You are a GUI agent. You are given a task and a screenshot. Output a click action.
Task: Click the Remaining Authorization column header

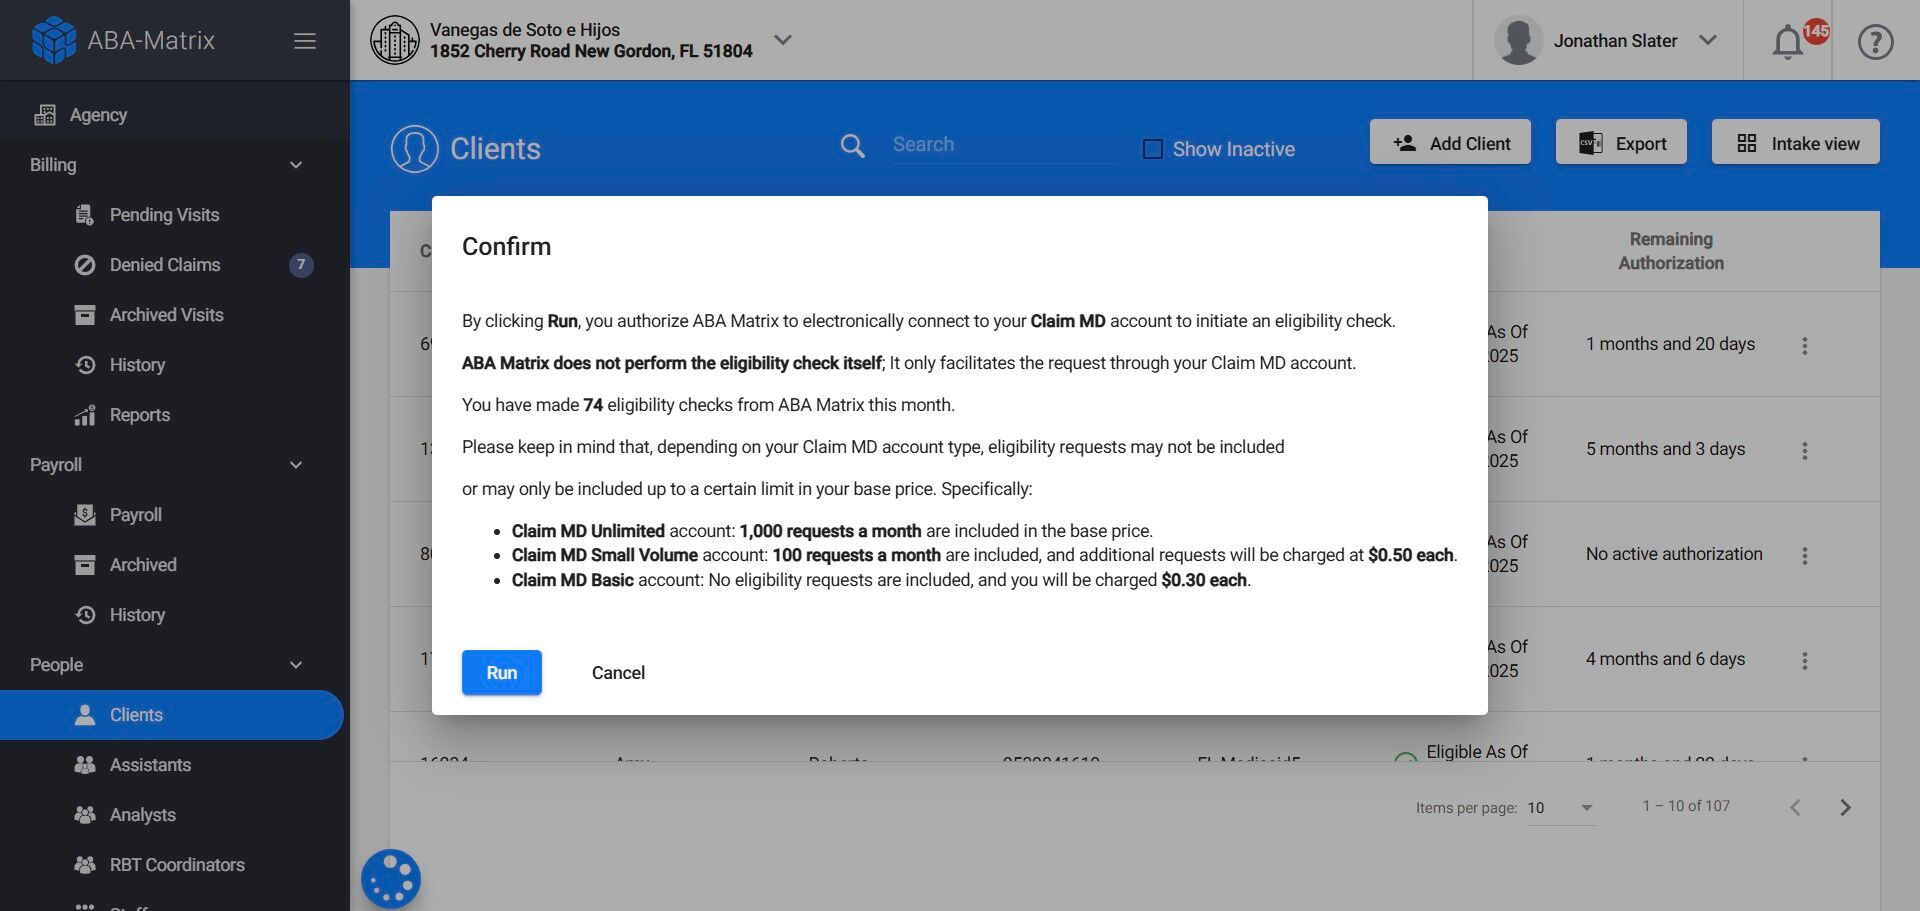pos(1671,251)
